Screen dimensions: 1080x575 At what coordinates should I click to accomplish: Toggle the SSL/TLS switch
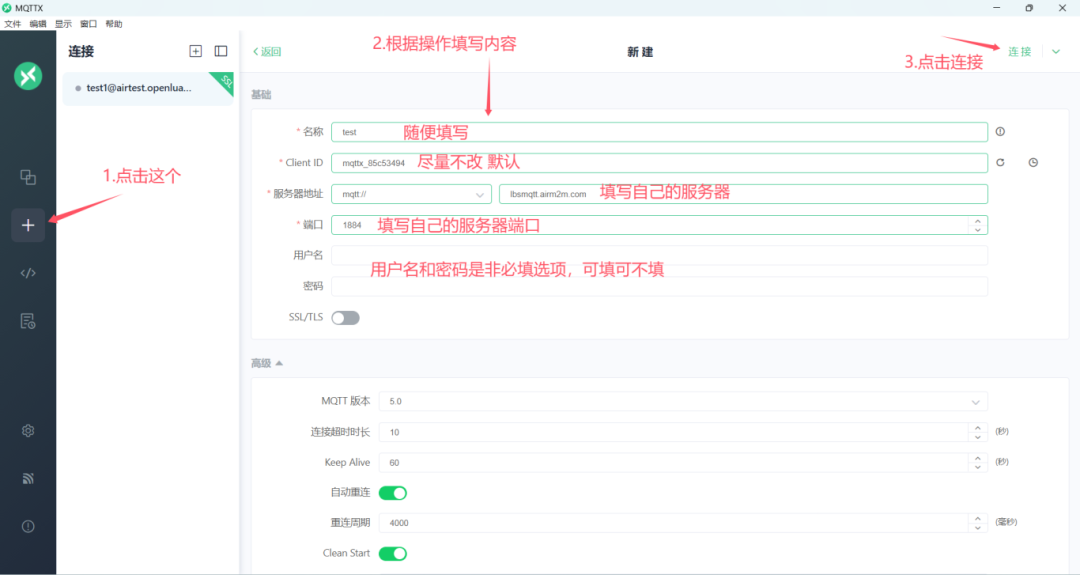(x=345, y=317)
